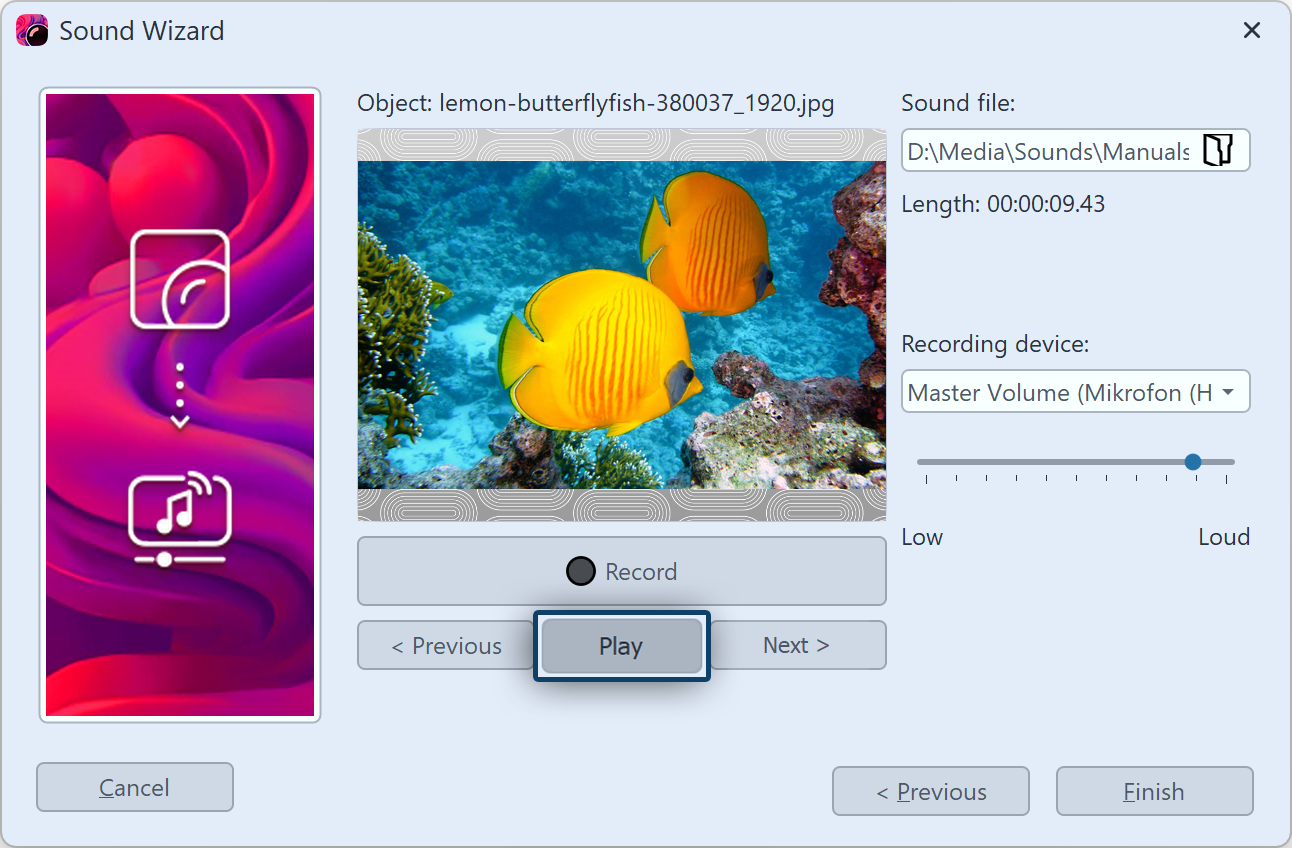Close the Sound Wizard window

[1251, 31]
